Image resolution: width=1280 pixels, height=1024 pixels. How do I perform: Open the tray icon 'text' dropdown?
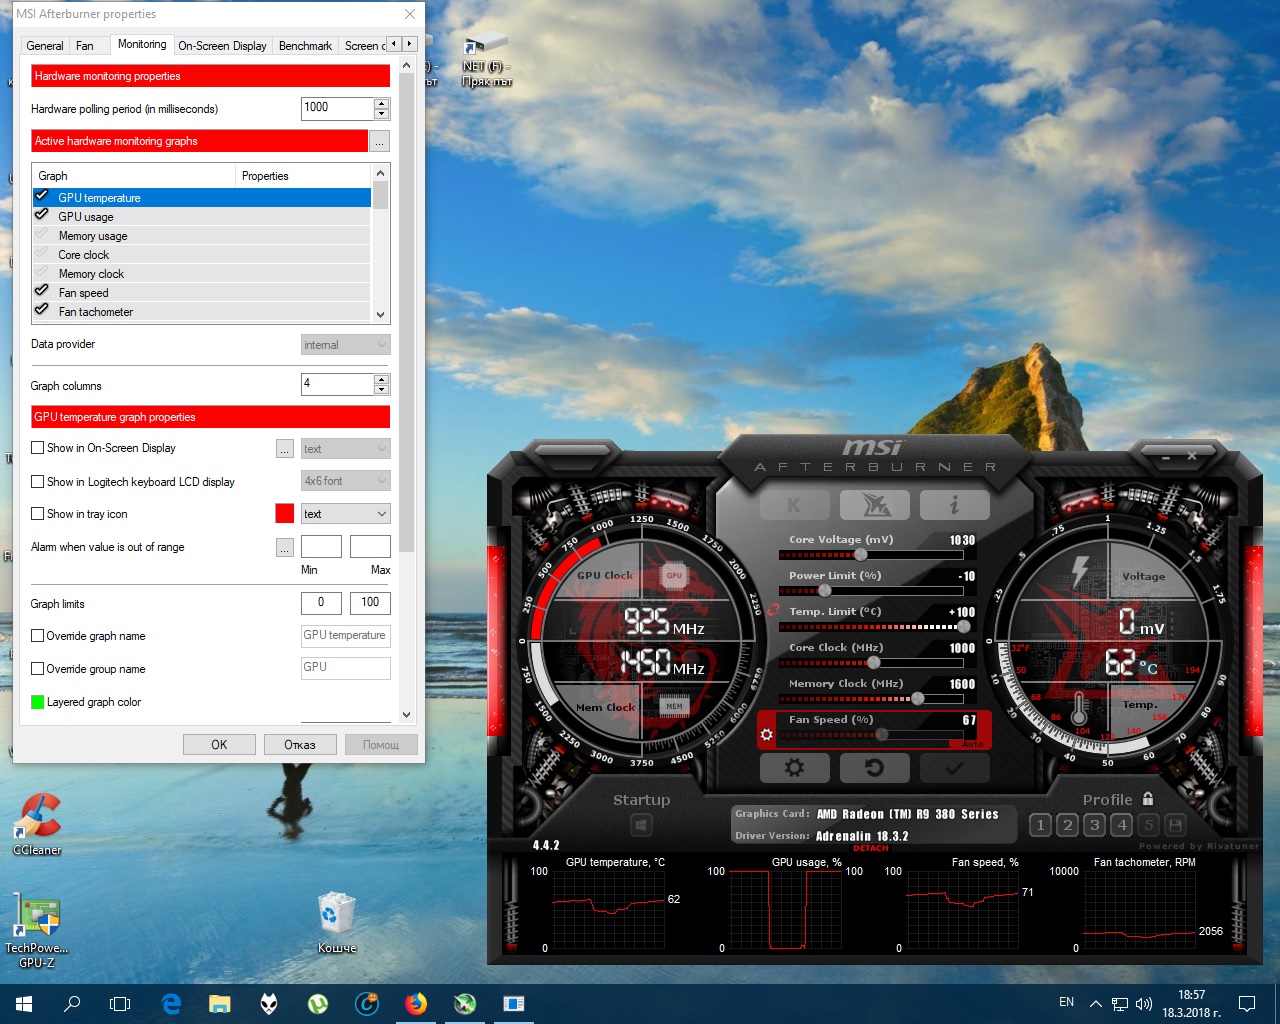tap(345, 514)
